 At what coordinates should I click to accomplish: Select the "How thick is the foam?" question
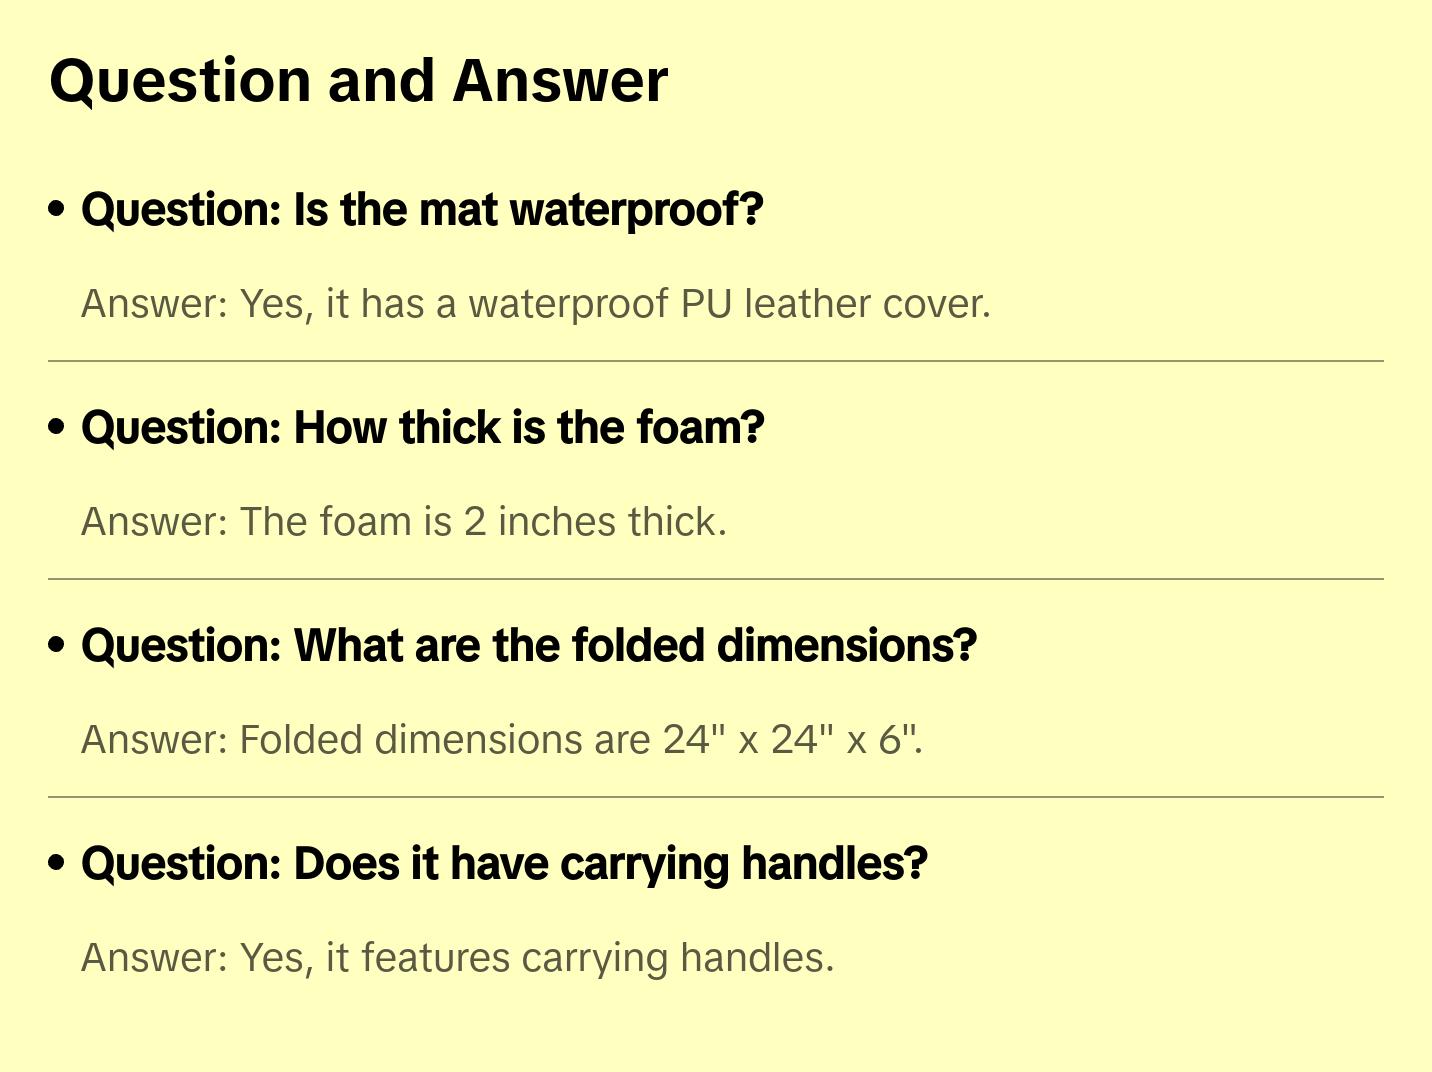coord(422,428)
